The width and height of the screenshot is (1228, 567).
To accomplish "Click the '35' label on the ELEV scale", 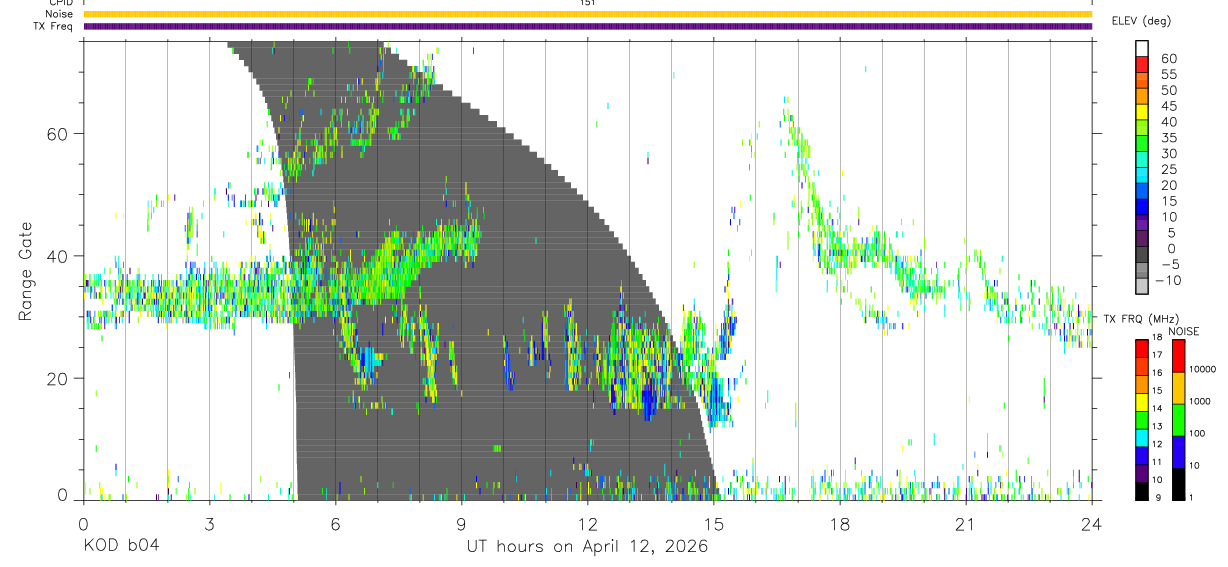I will [x=1169, y=138].
